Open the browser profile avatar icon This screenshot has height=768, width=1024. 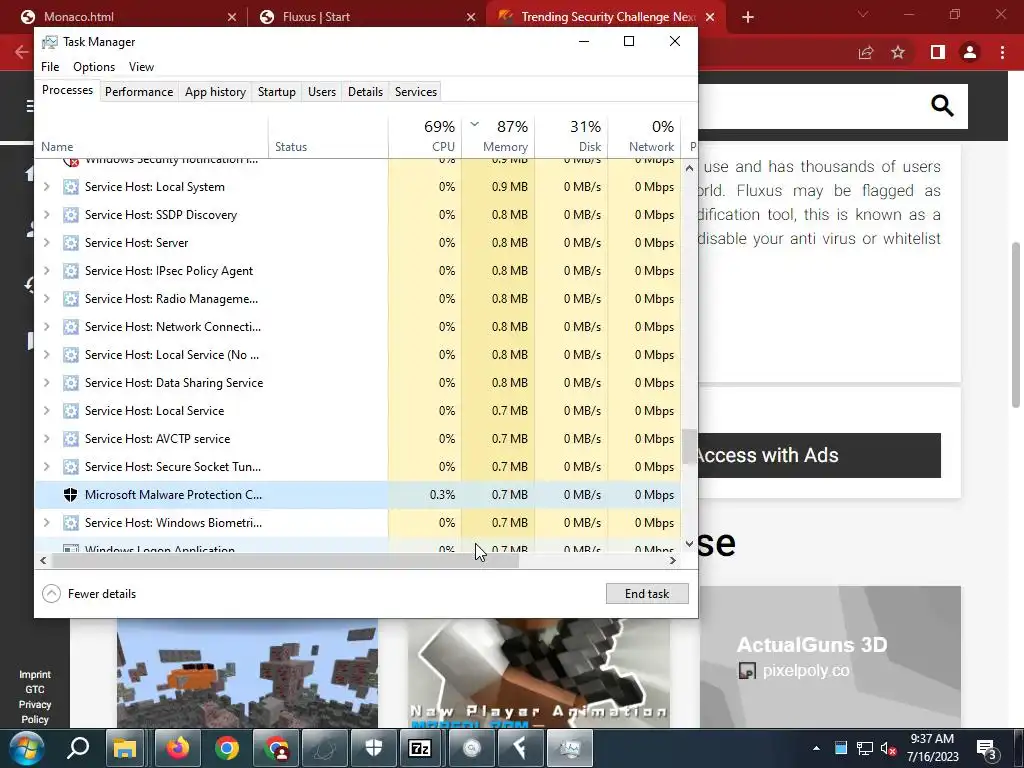970,52
